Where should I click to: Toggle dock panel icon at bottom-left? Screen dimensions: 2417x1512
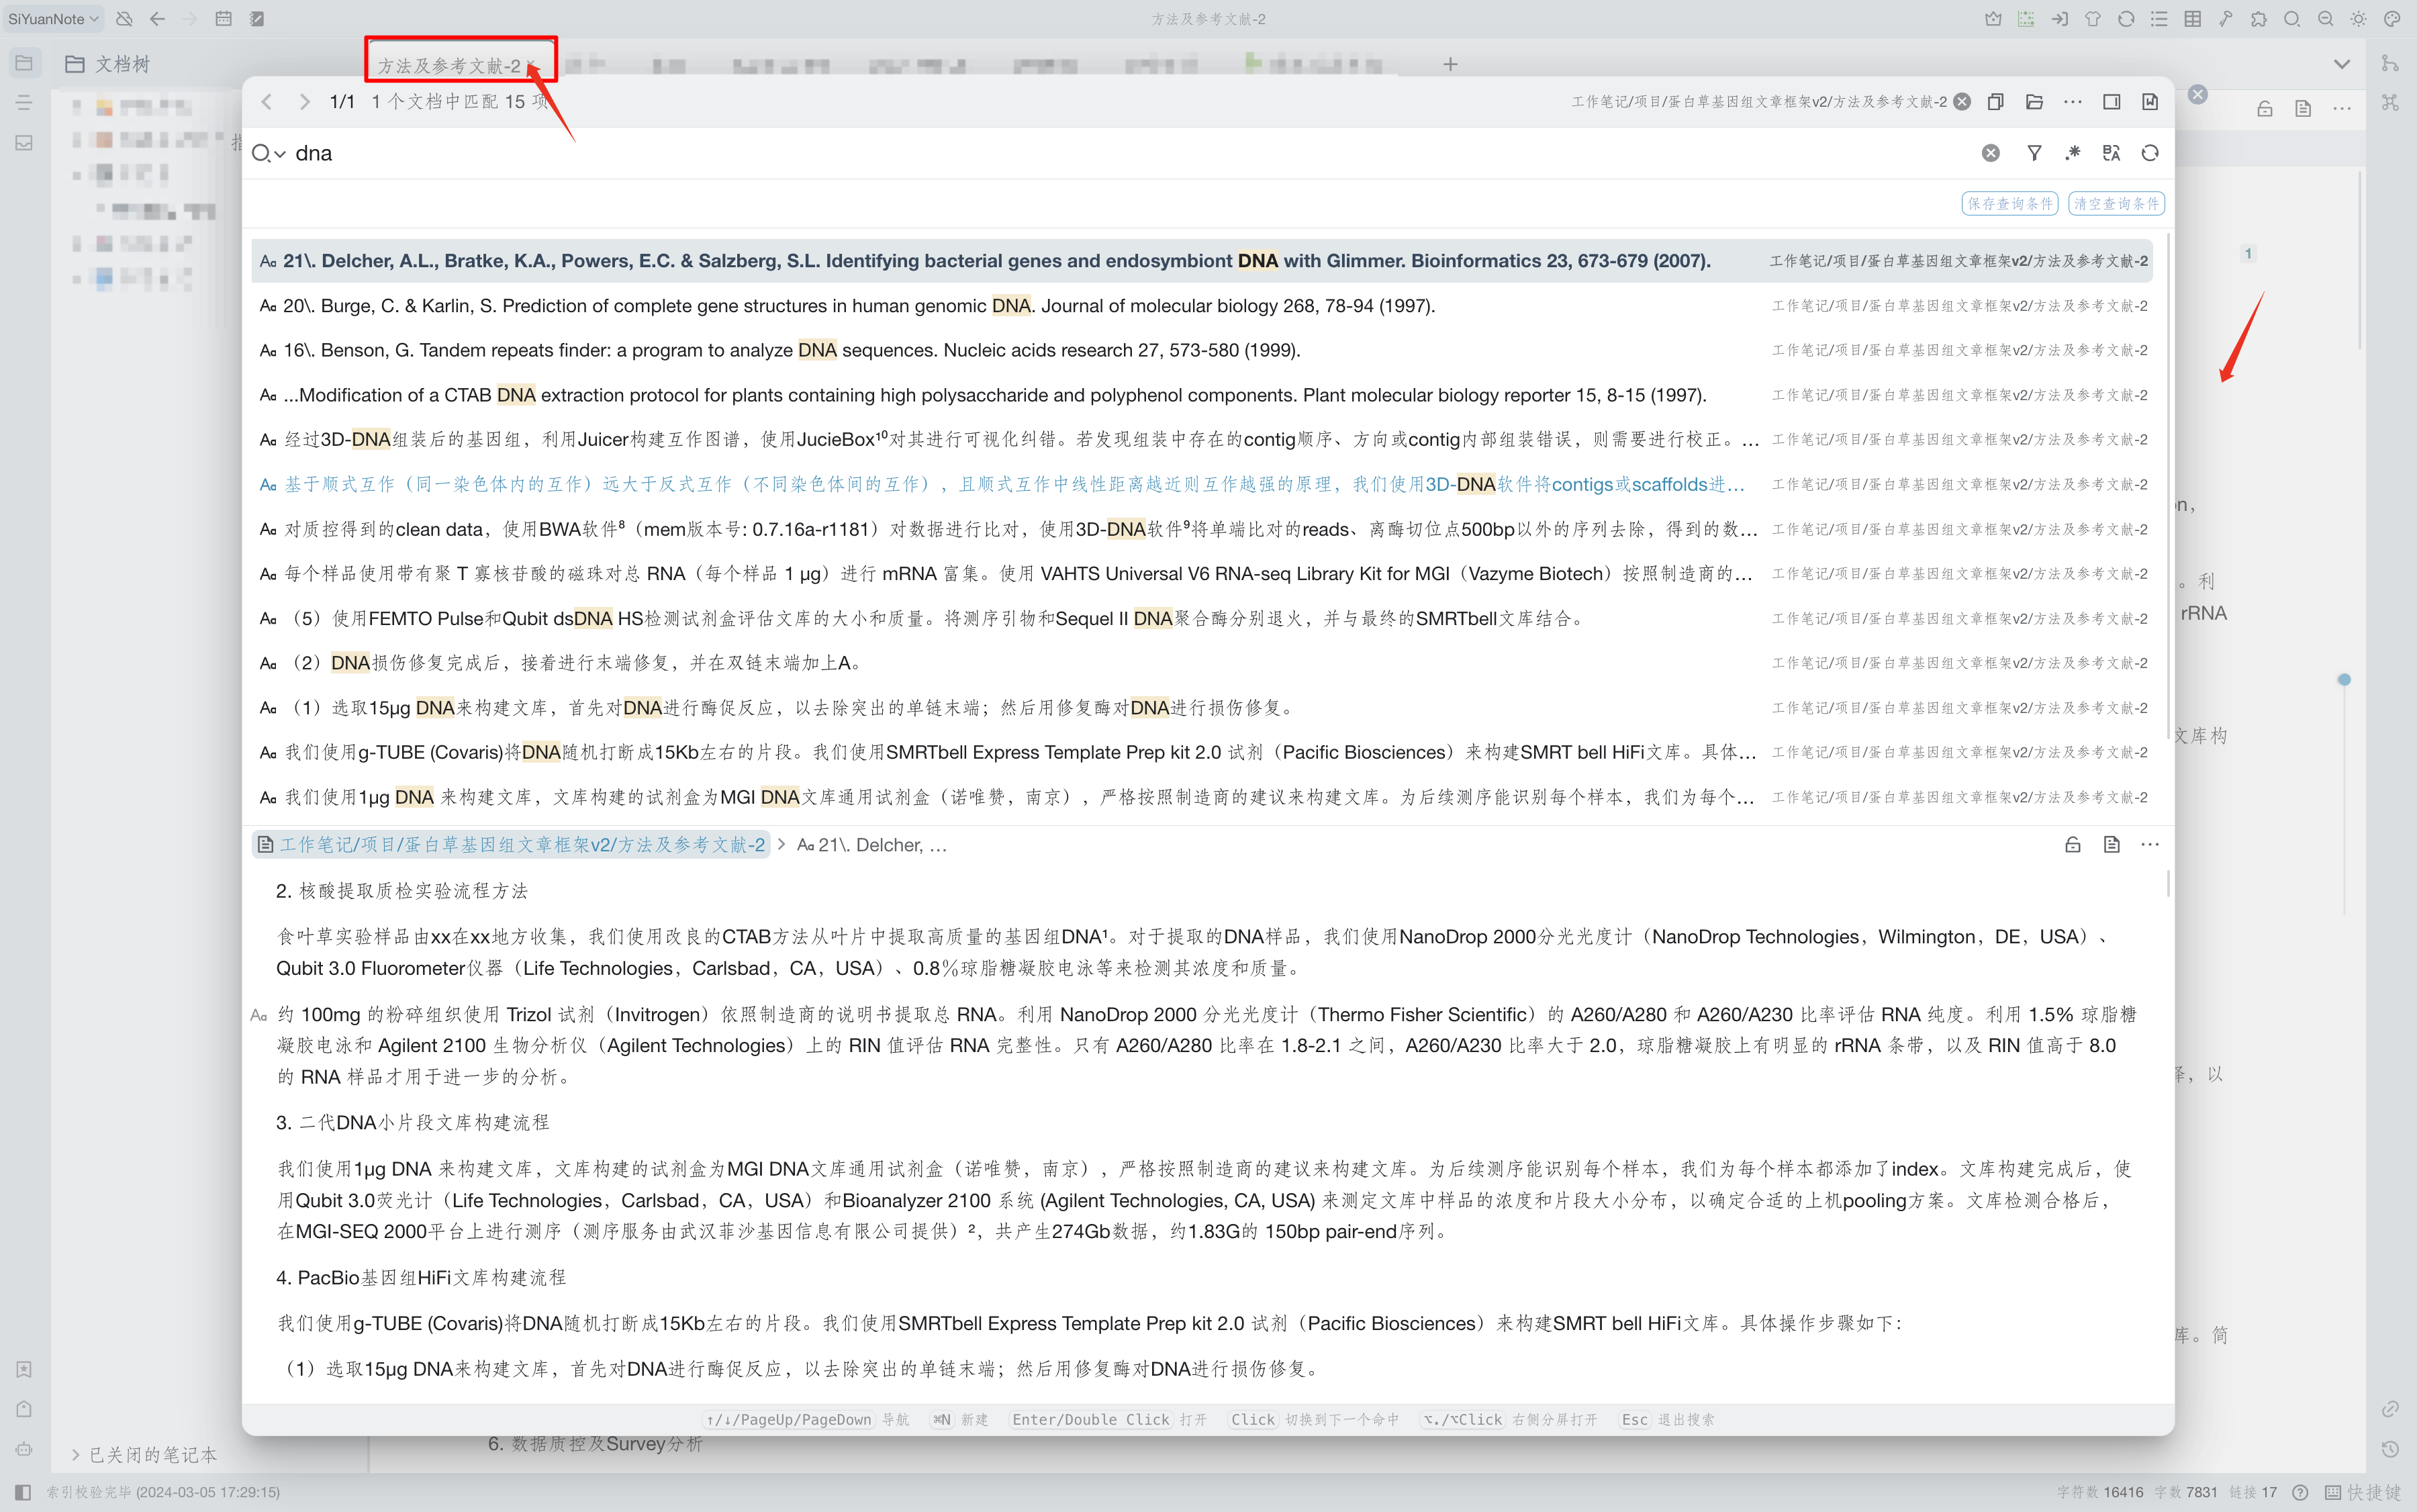pyautogui.click(x=24, y=1491)
